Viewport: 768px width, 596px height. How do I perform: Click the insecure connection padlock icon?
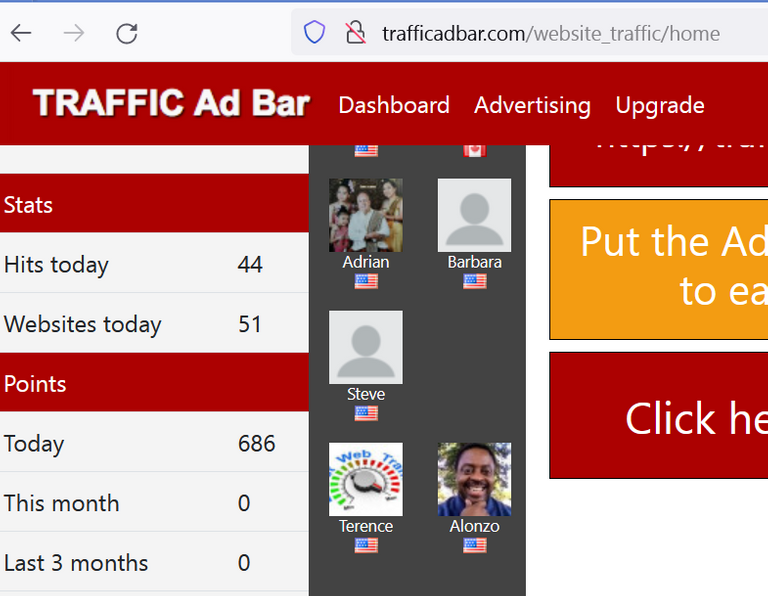point(355,32)
